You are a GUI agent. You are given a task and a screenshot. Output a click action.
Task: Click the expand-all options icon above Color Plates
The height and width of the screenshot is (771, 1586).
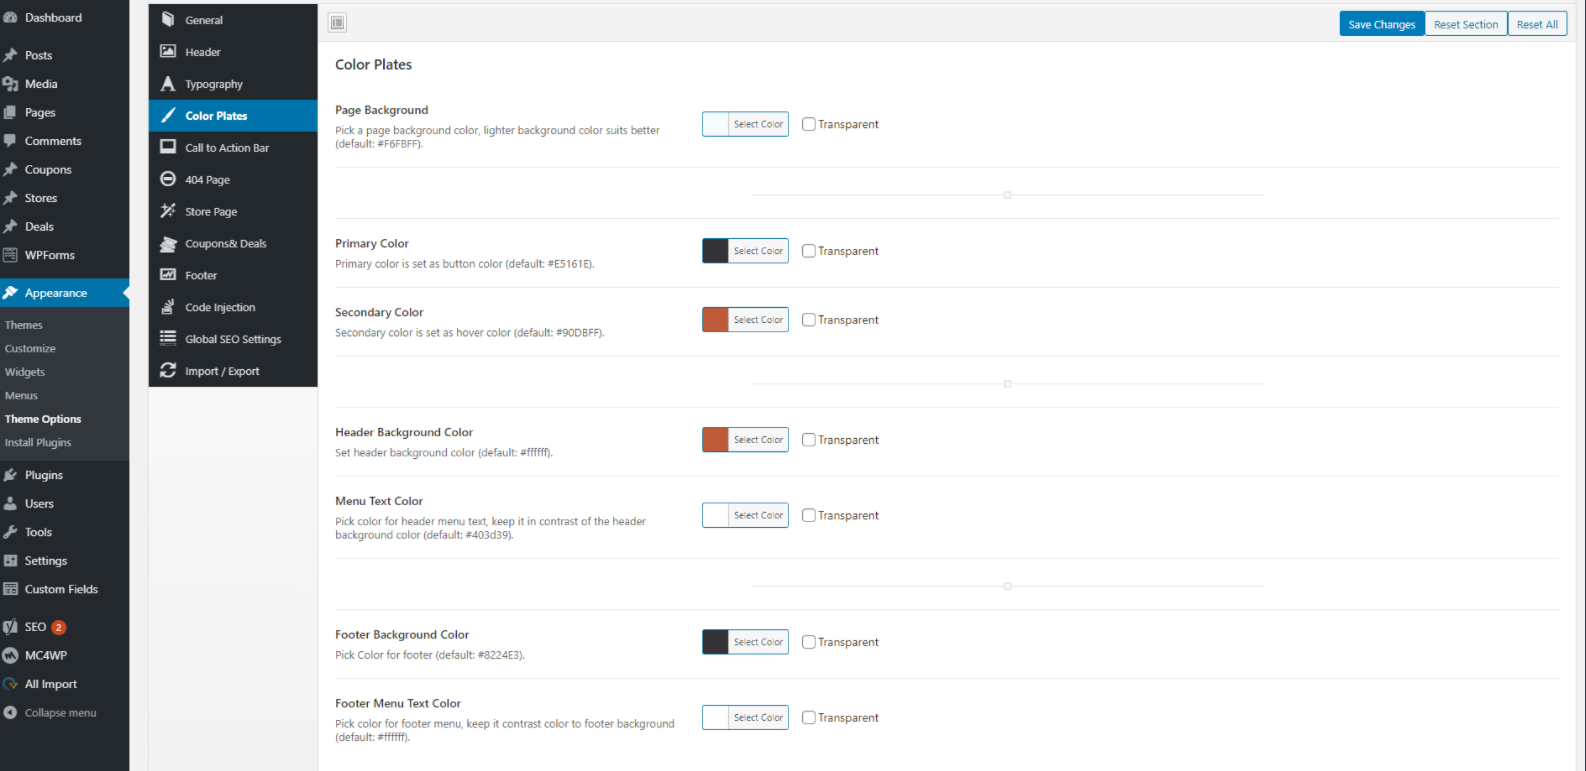pyautogui.click(x=338, y=23)
